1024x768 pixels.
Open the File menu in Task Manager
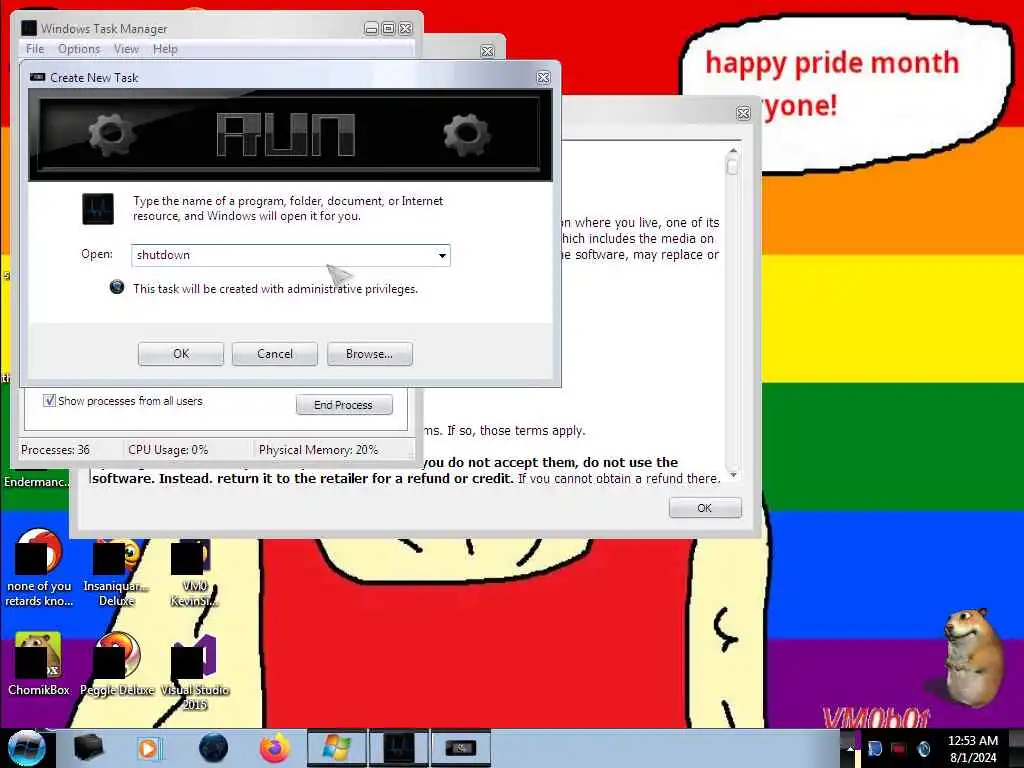point(35,49)
